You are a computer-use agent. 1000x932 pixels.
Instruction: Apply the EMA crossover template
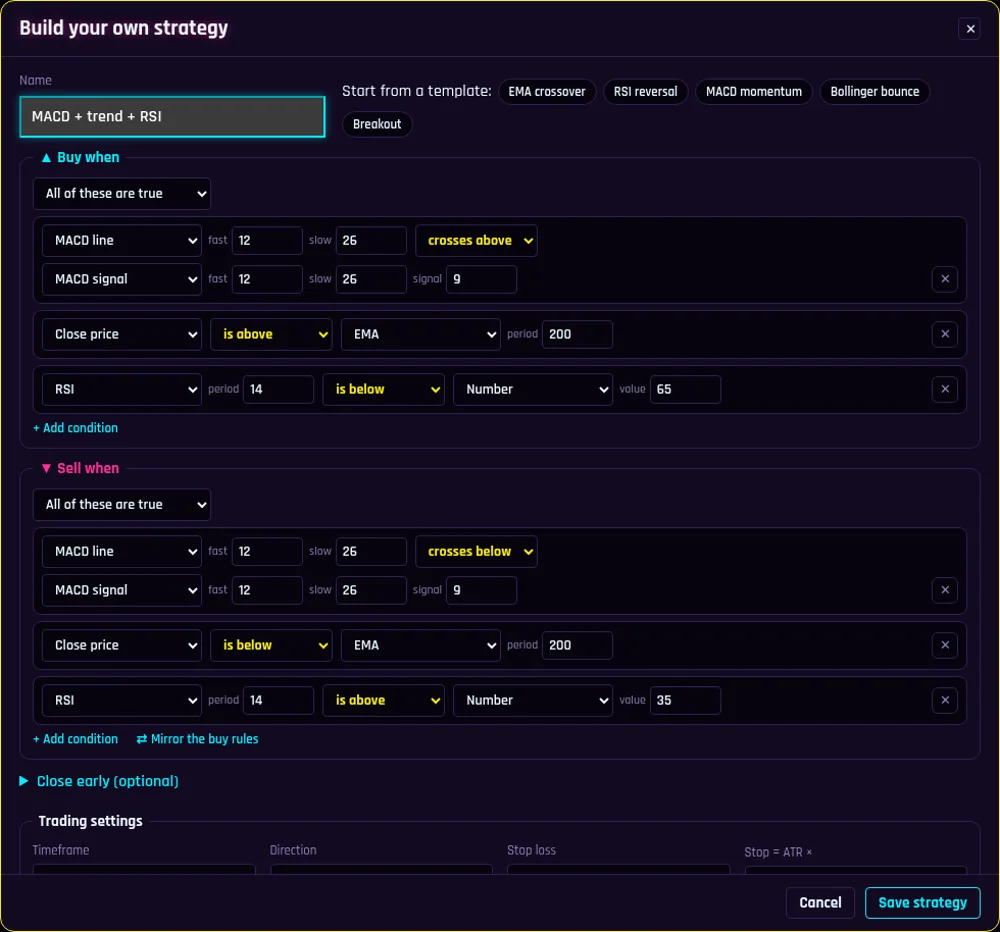point(547,91)
